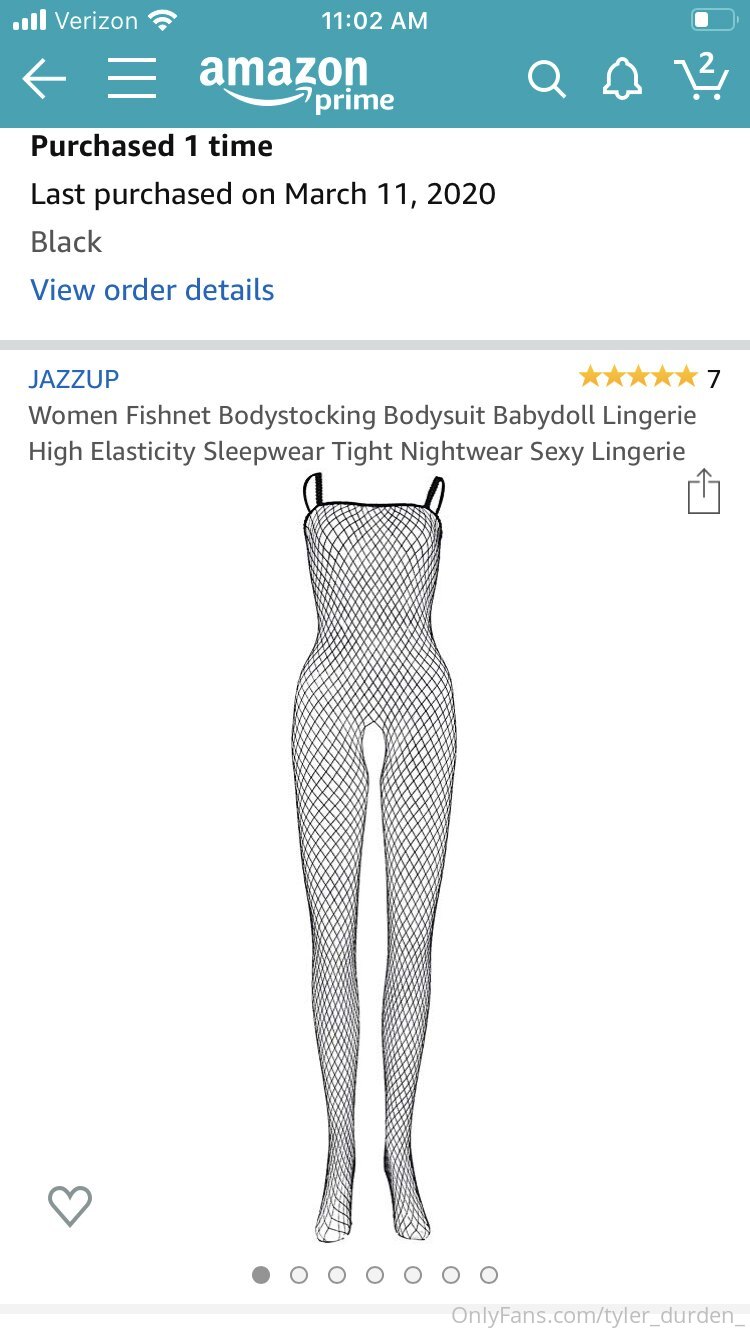Select the third image carousel dot

coord(337,1275)
